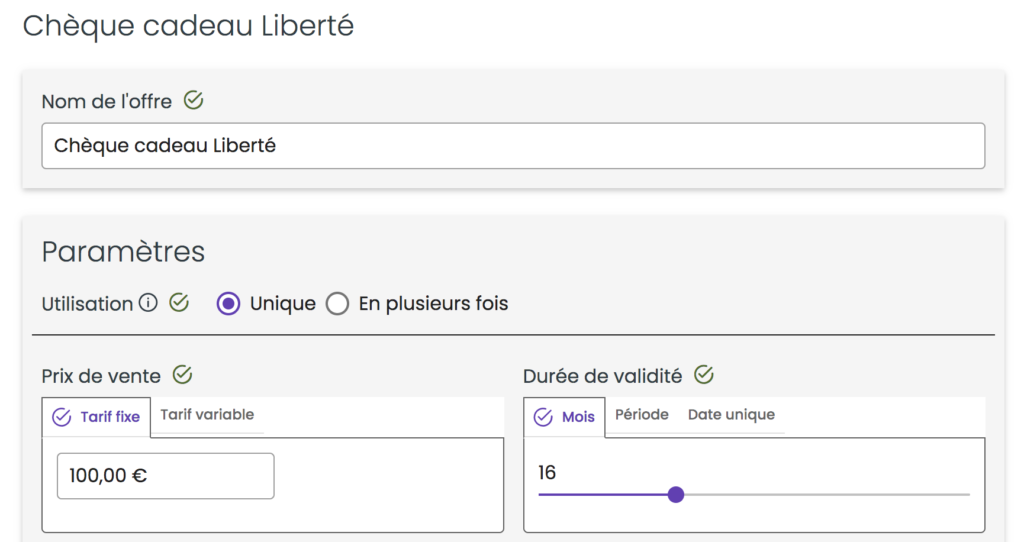Screen dimensions: 1024x542
Task: Click the purple check icon in Mois tab
Action: pos(543,417)
